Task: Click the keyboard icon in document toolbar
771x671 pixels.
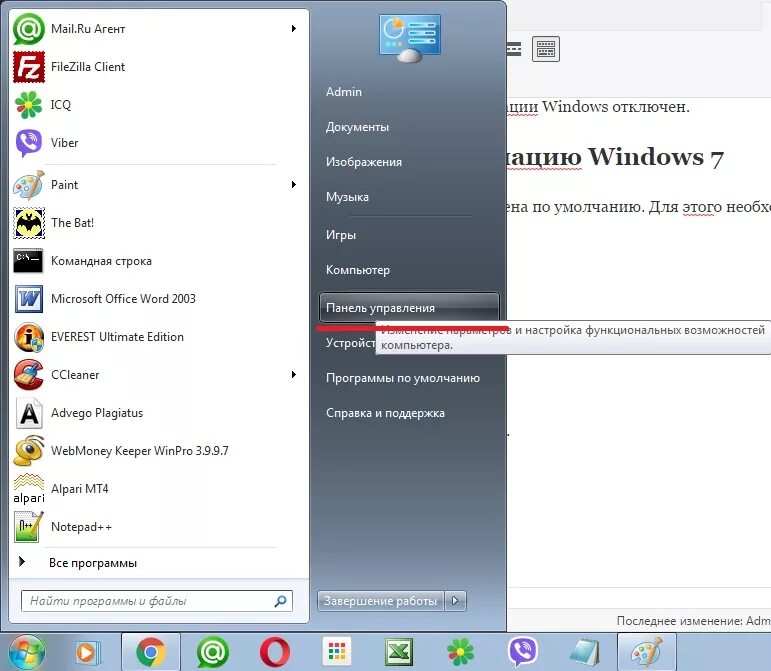Action: pyautogui.click(x=546, y=49)
